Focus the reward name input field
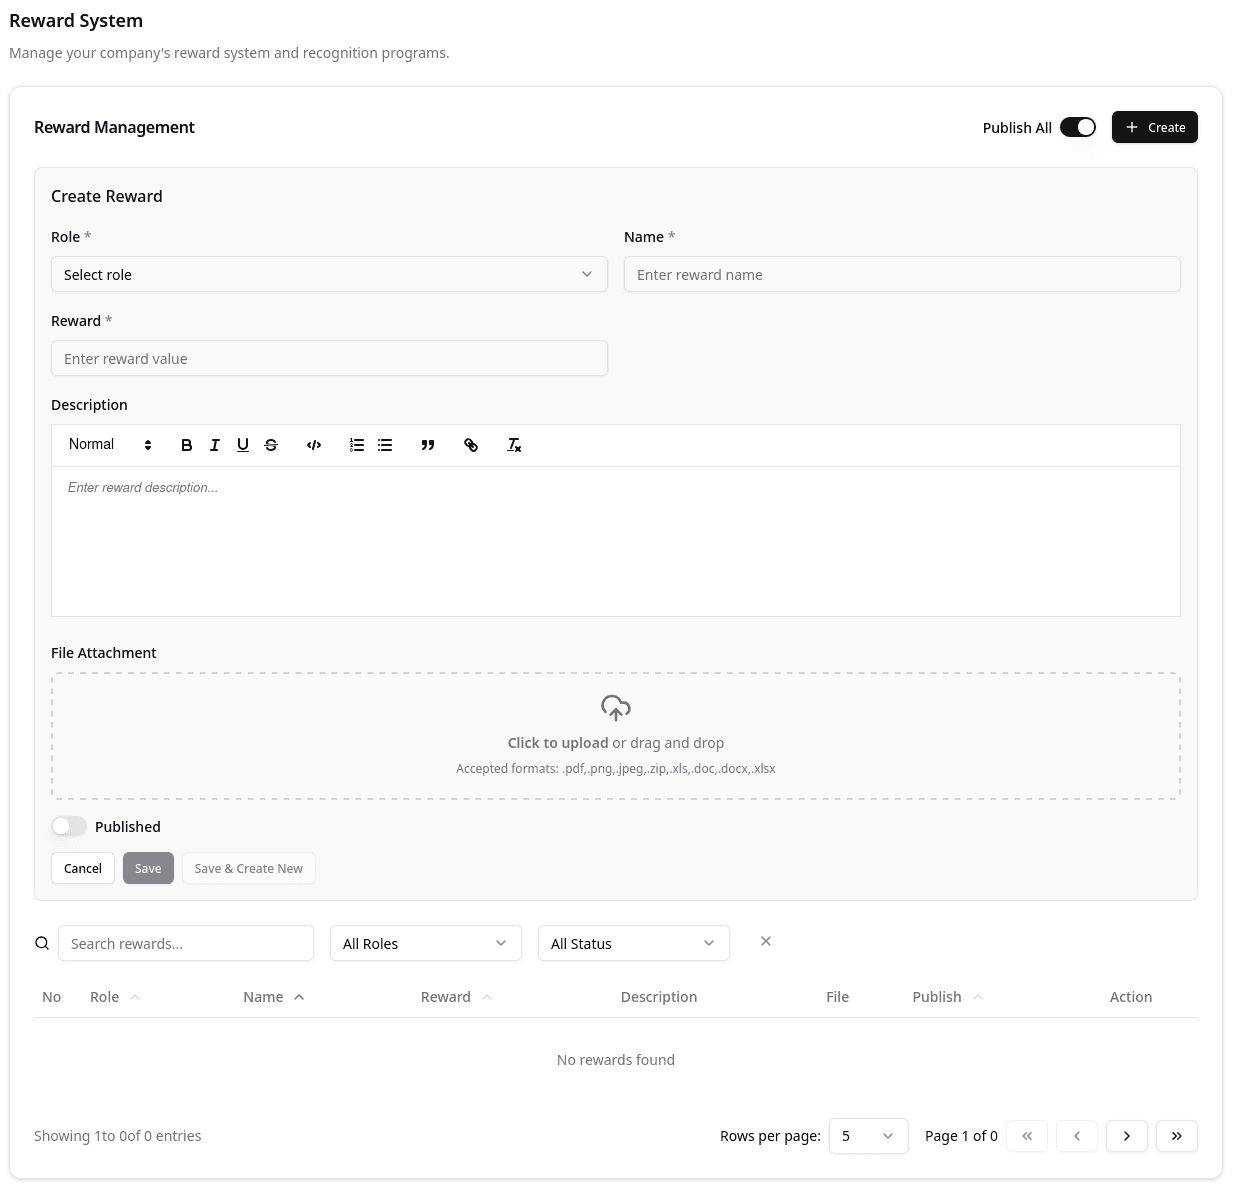The image size is (1235, 1189). point(902,274)
